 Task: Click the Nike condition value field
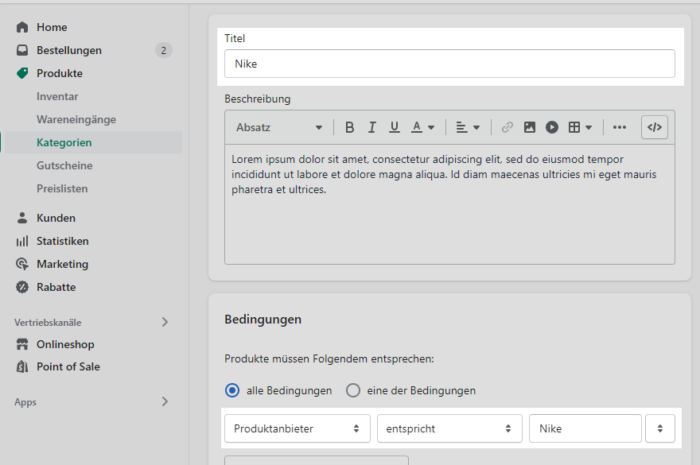pos(585,428)
